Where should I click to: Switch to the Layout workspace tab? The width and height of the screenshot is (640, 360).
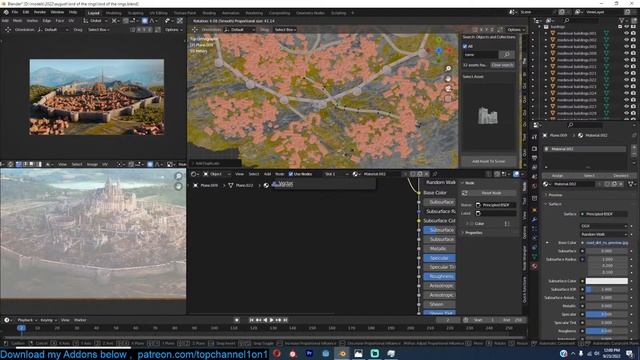tap(93, 13)
